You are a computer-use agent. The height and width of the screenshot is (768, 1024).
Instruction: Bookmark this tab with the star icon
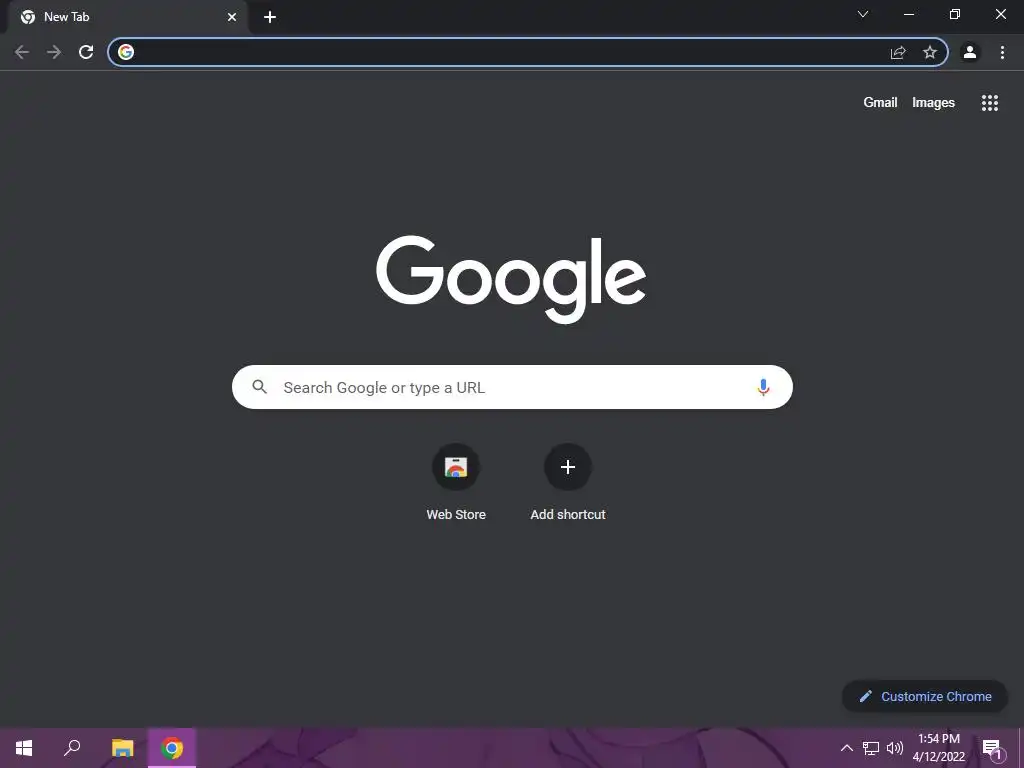coord(930,52)
